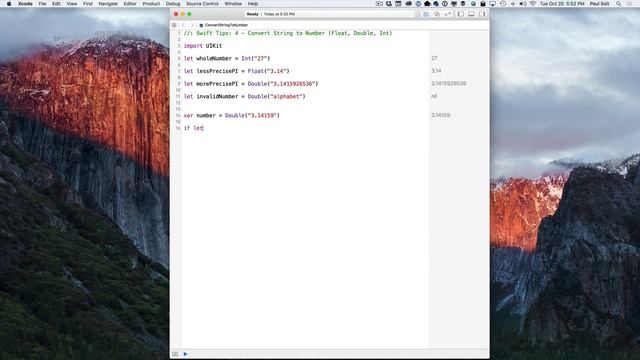Click the wholeNumber declaration line
This screenshot has width=640, height=360.
tap(227, 58)
